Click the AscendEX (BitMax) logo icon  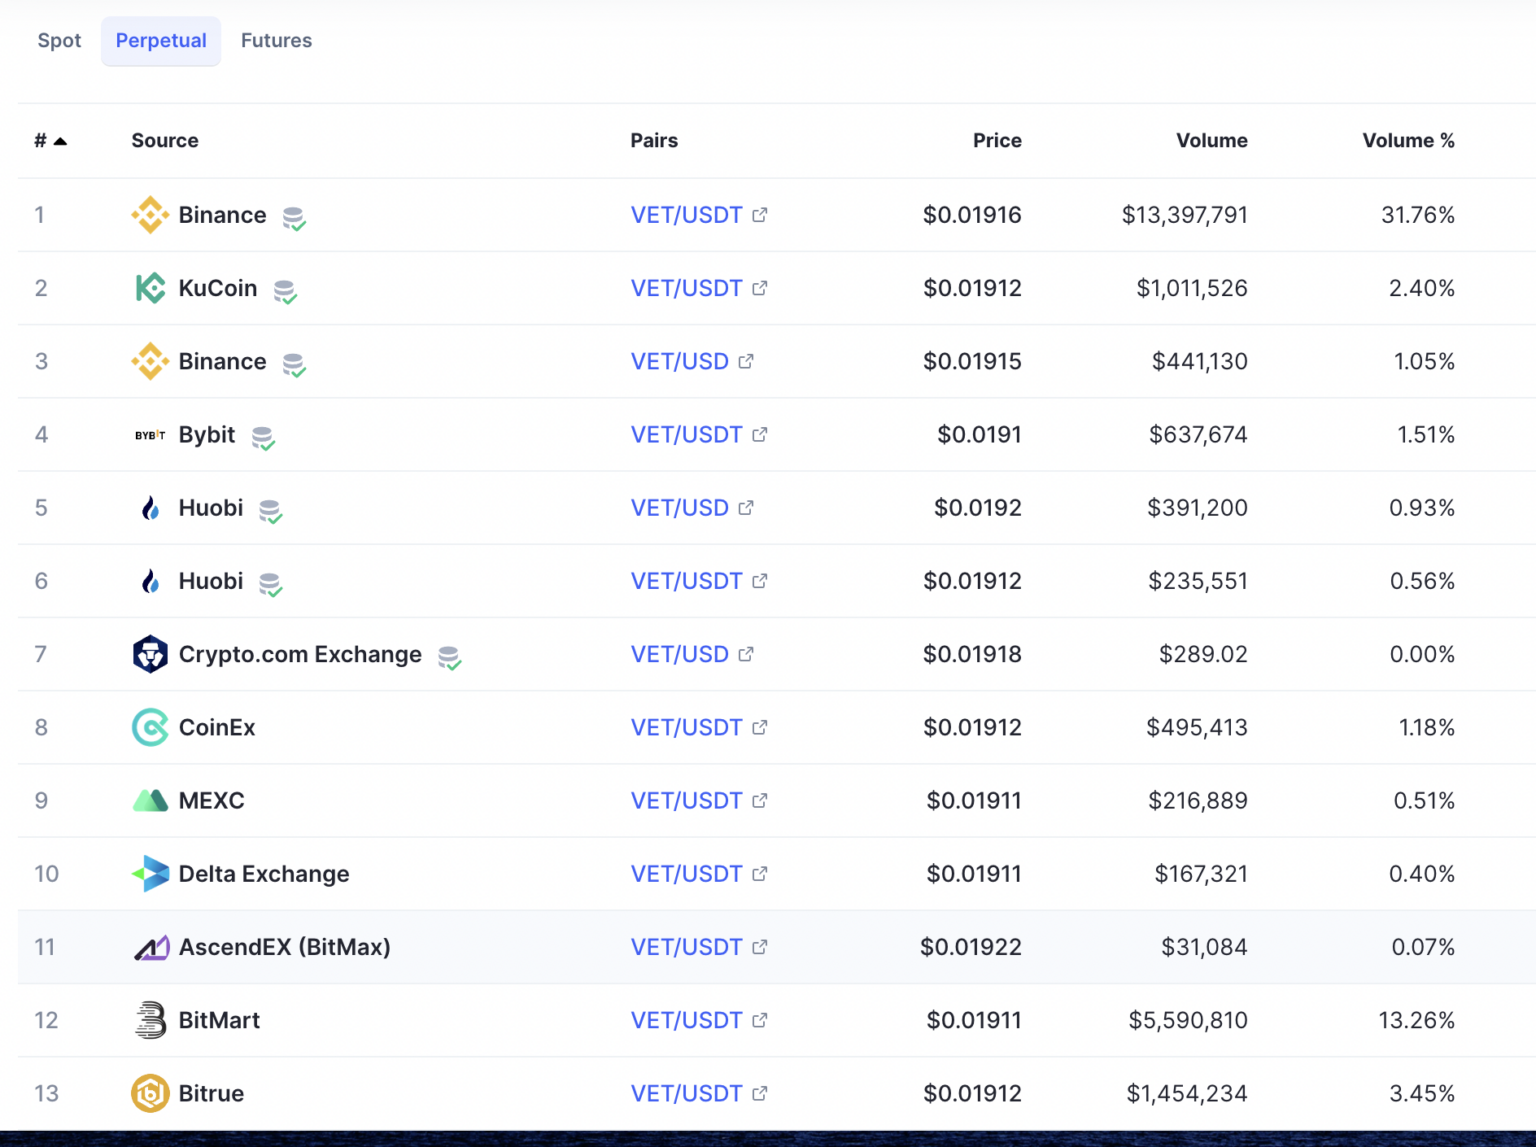coord(151,947)
